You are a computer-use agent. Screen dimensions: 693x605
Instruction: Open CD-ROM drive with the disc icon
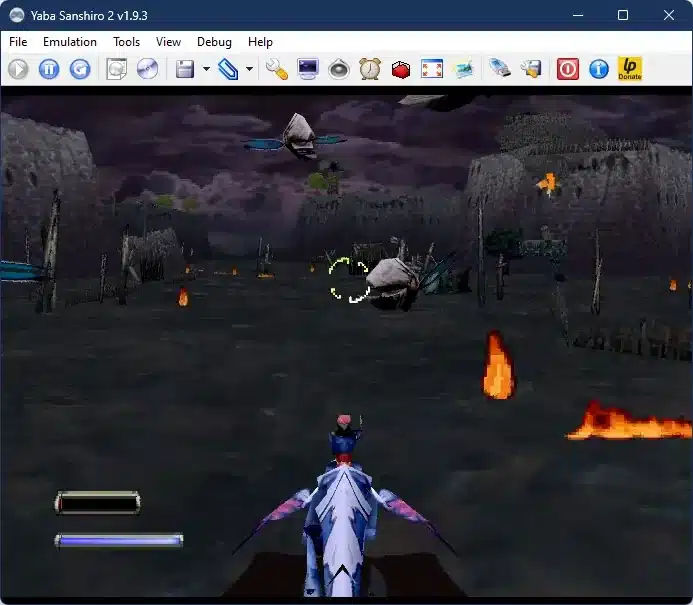coord(148,69)
